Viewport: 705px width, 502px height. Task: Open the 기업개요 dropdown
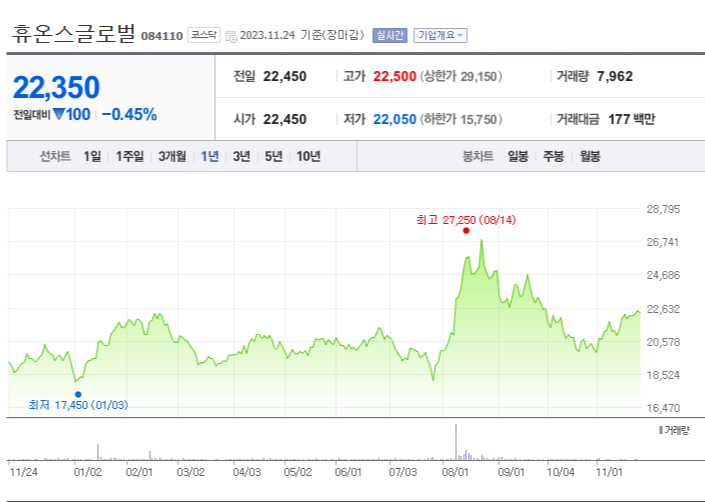pyautogui.click(x=440, y=36)
